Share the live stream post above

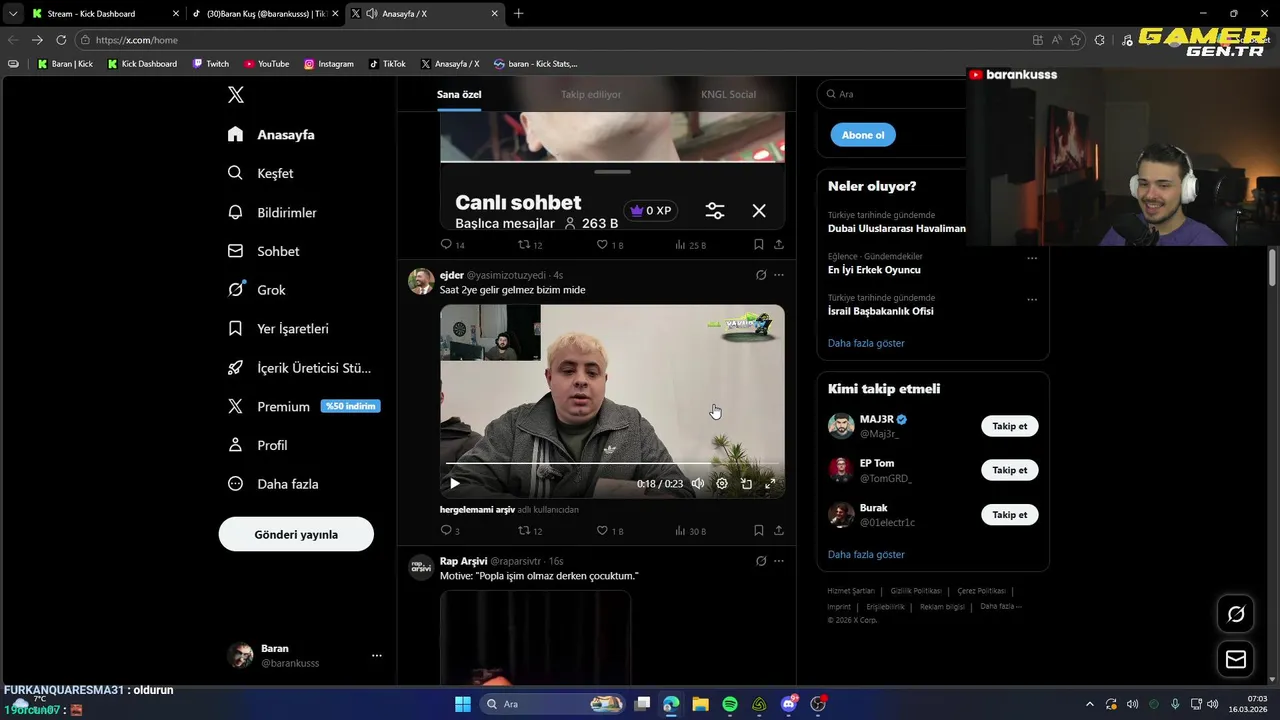click(x=779, y=244)
